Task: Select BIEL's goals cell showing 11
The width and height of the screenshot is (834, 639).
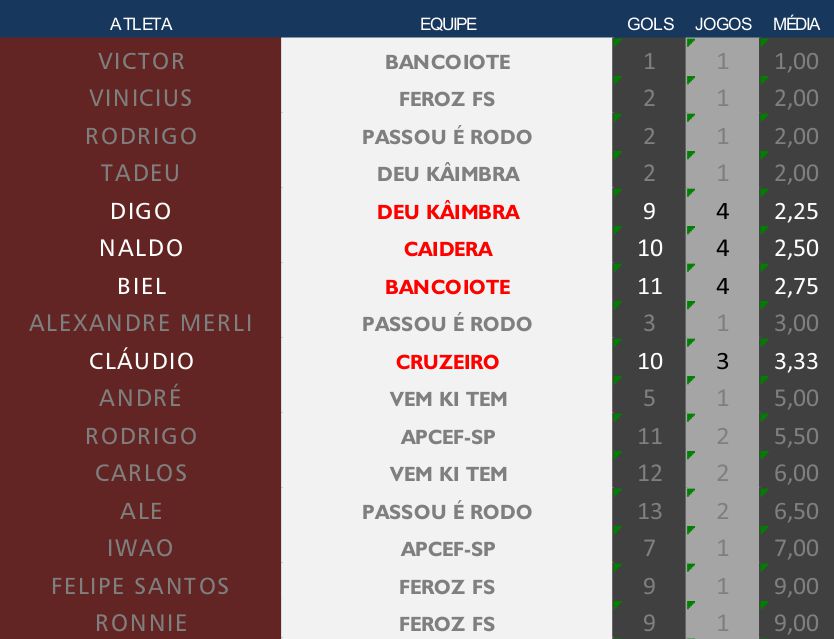Action: pos(649,286)
